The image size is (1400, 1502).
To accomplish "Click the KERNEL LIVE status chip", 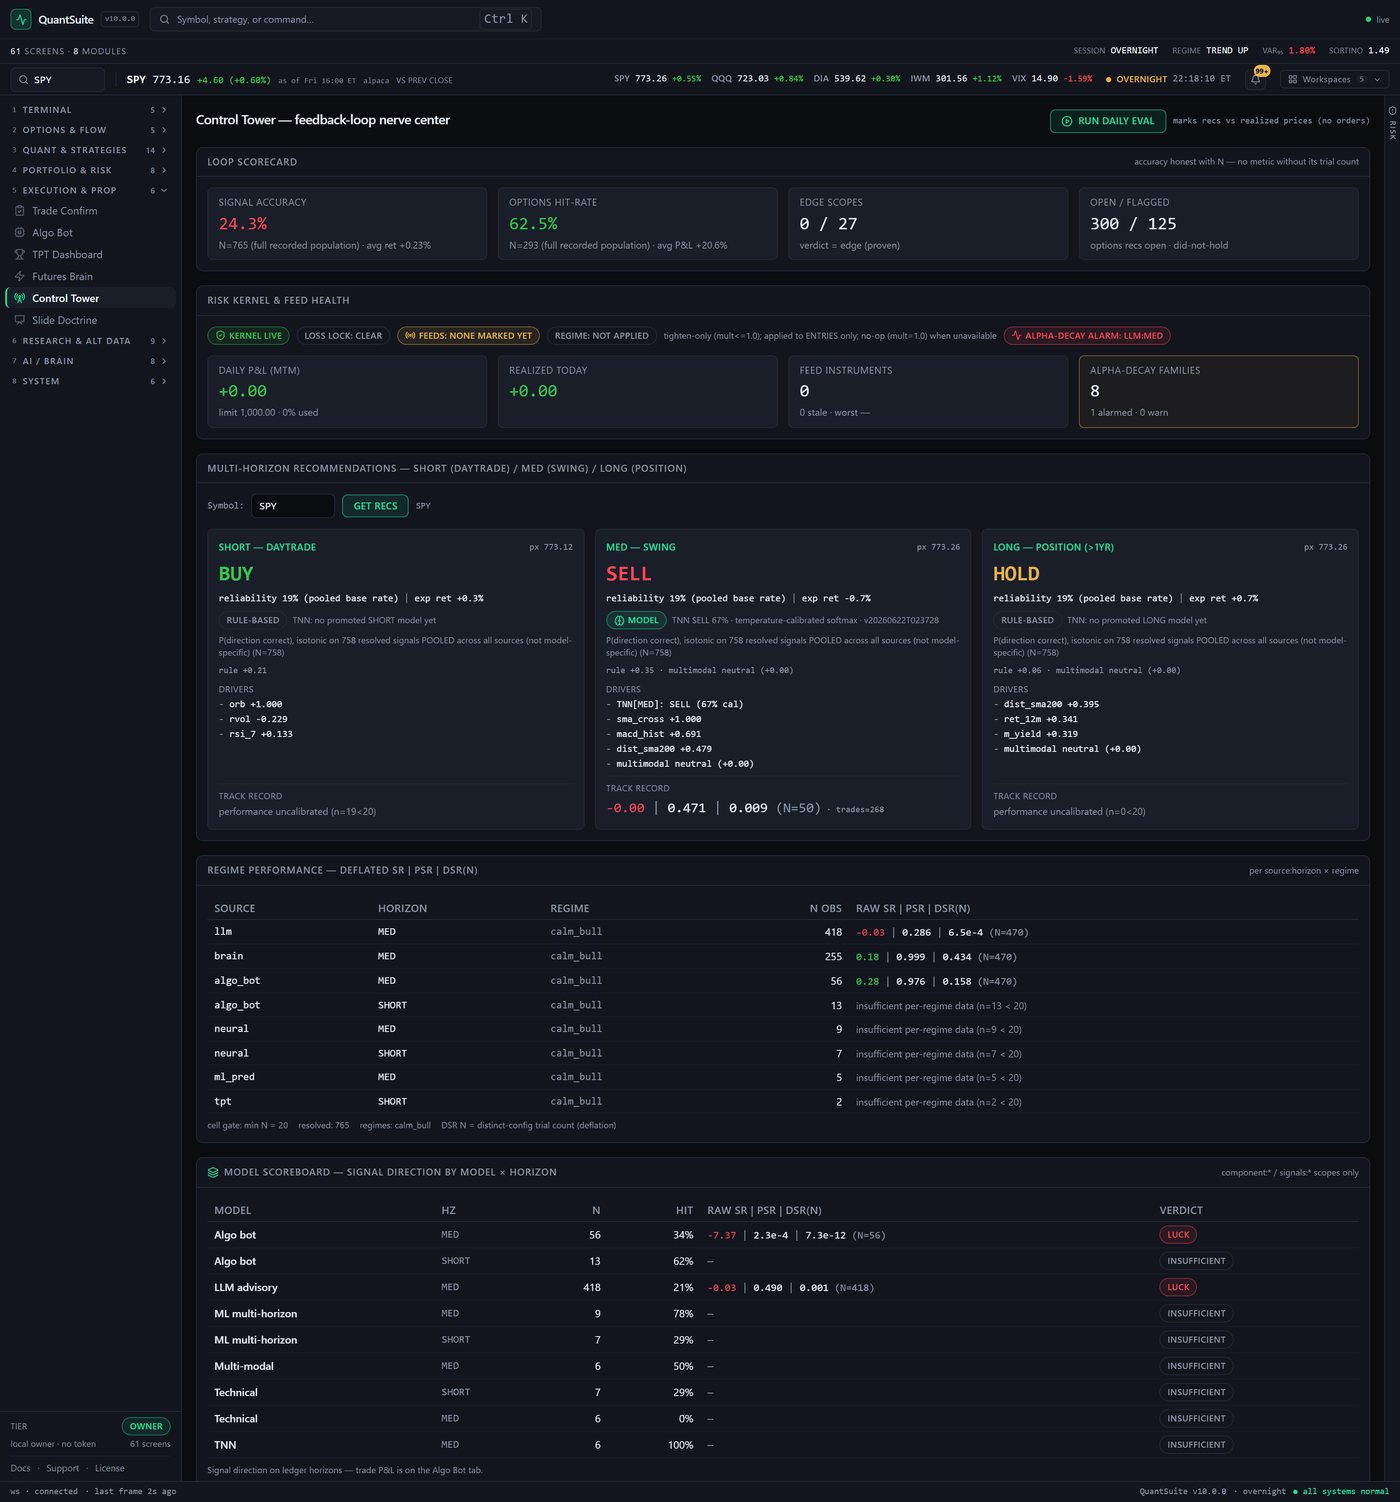I will point(249,336).
